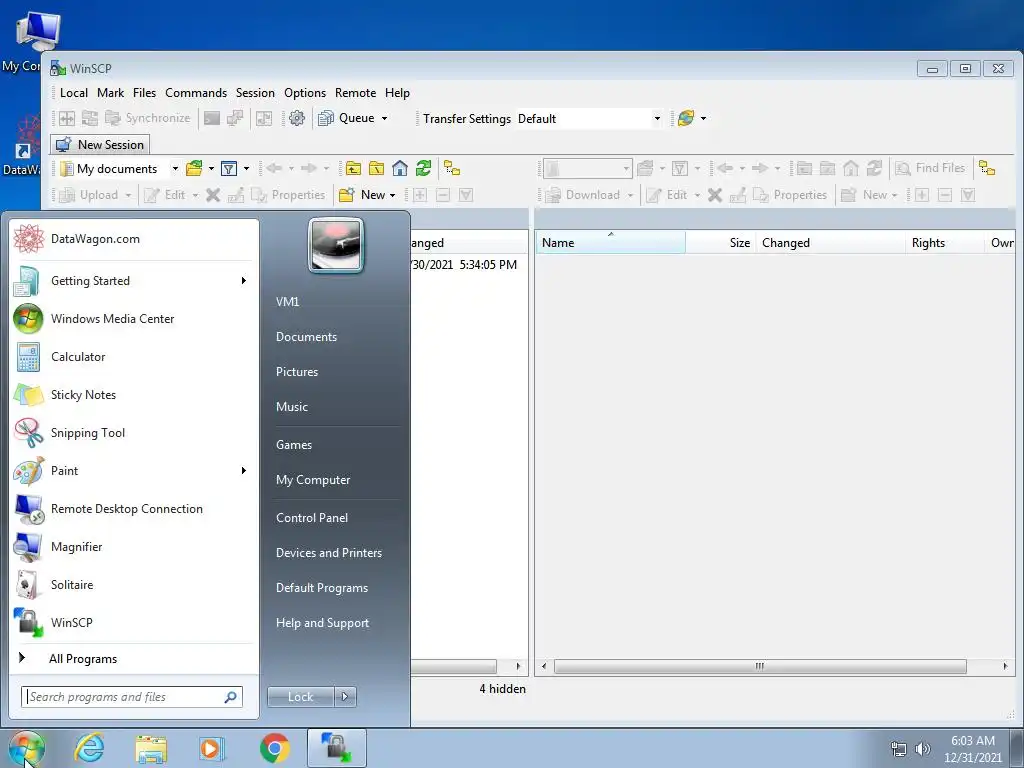Click the Search programs and files field
This screenshot has width=1024, height=768.
point(132,697)
